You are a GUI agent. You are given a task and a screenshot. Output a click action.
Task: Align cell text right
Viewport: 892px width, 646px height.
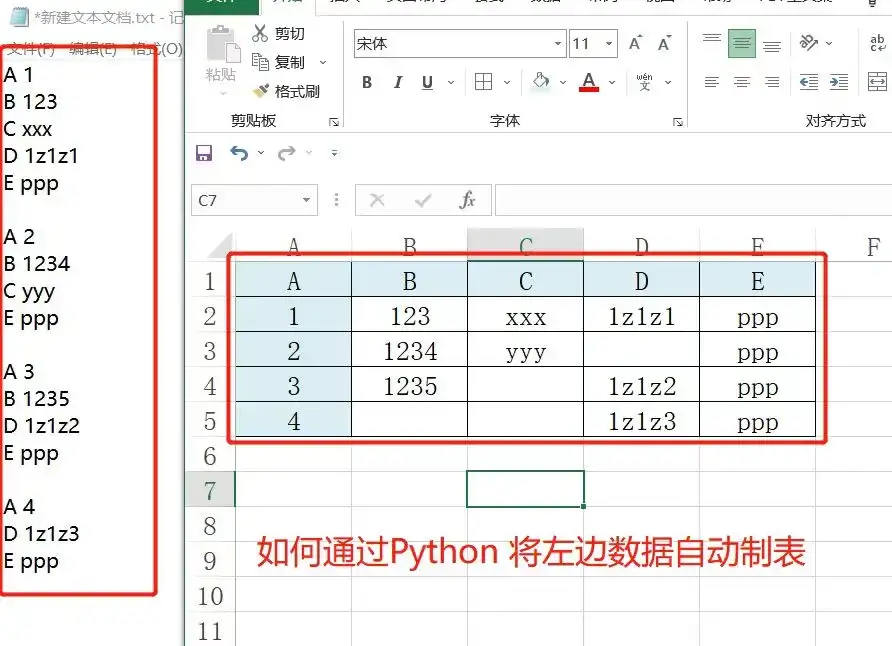point(772,82)
